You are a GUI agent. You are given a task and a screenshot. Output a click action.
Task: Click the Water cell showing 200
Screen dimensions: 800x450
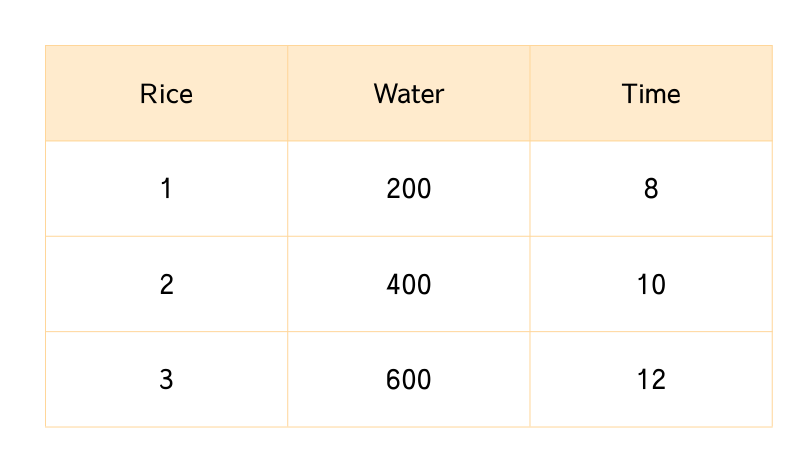(408, 189)
